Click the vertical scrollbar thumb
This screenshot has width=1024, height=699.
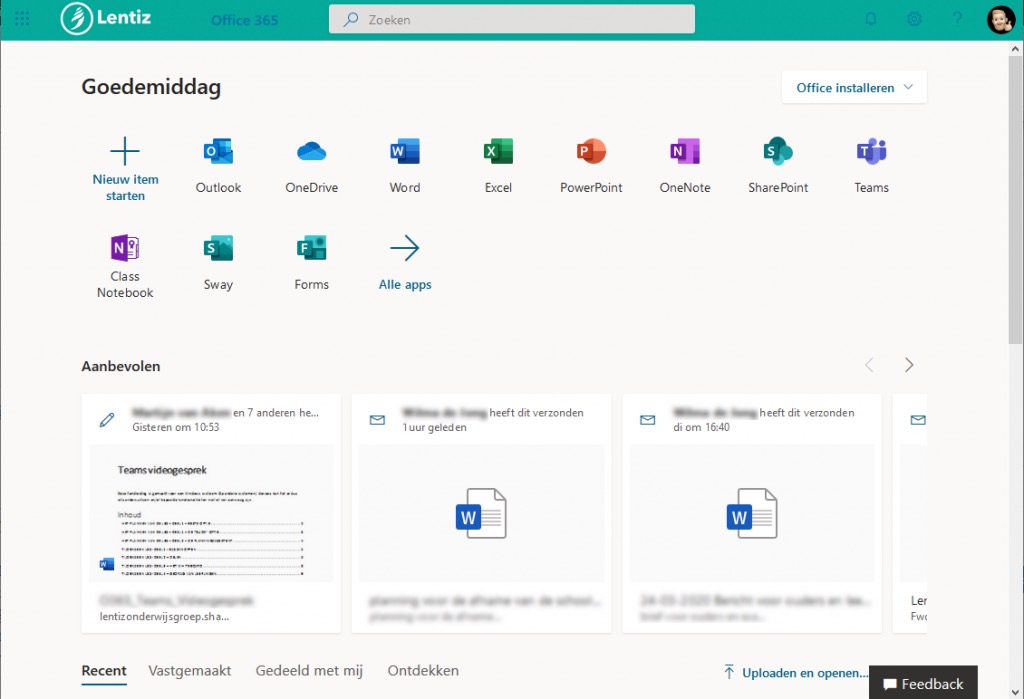pyautogui.click(x=1016, y=200)
